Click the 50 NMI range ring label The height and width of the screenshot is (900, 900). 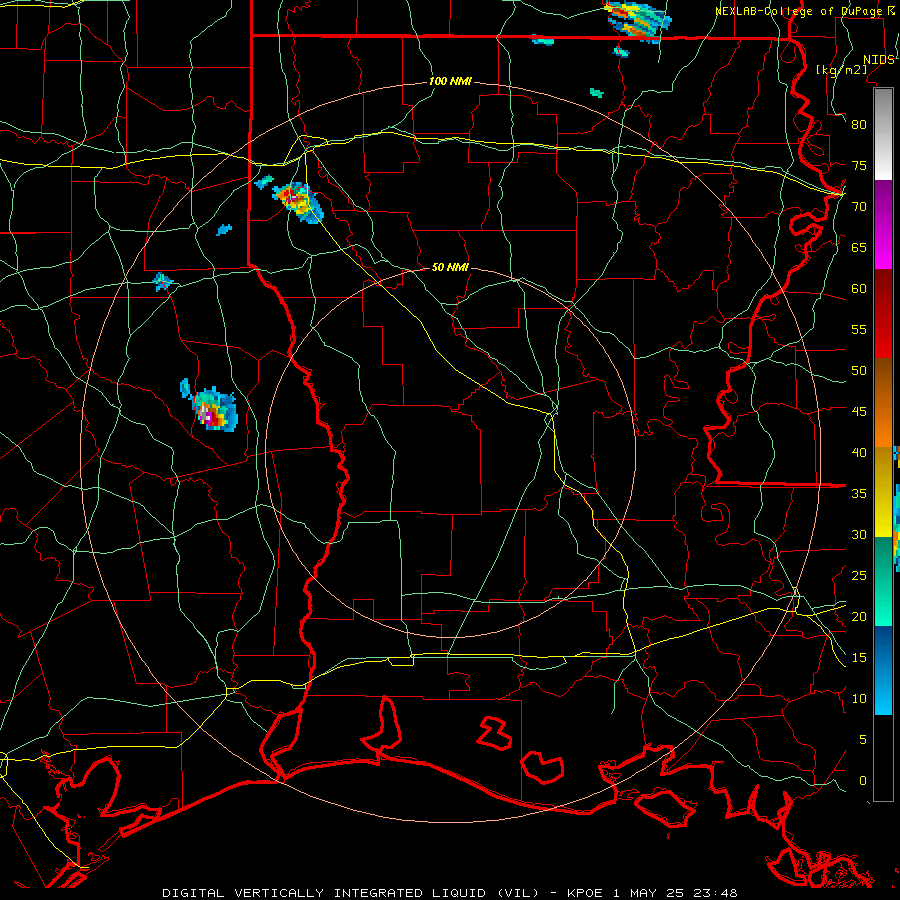[450, 267]
